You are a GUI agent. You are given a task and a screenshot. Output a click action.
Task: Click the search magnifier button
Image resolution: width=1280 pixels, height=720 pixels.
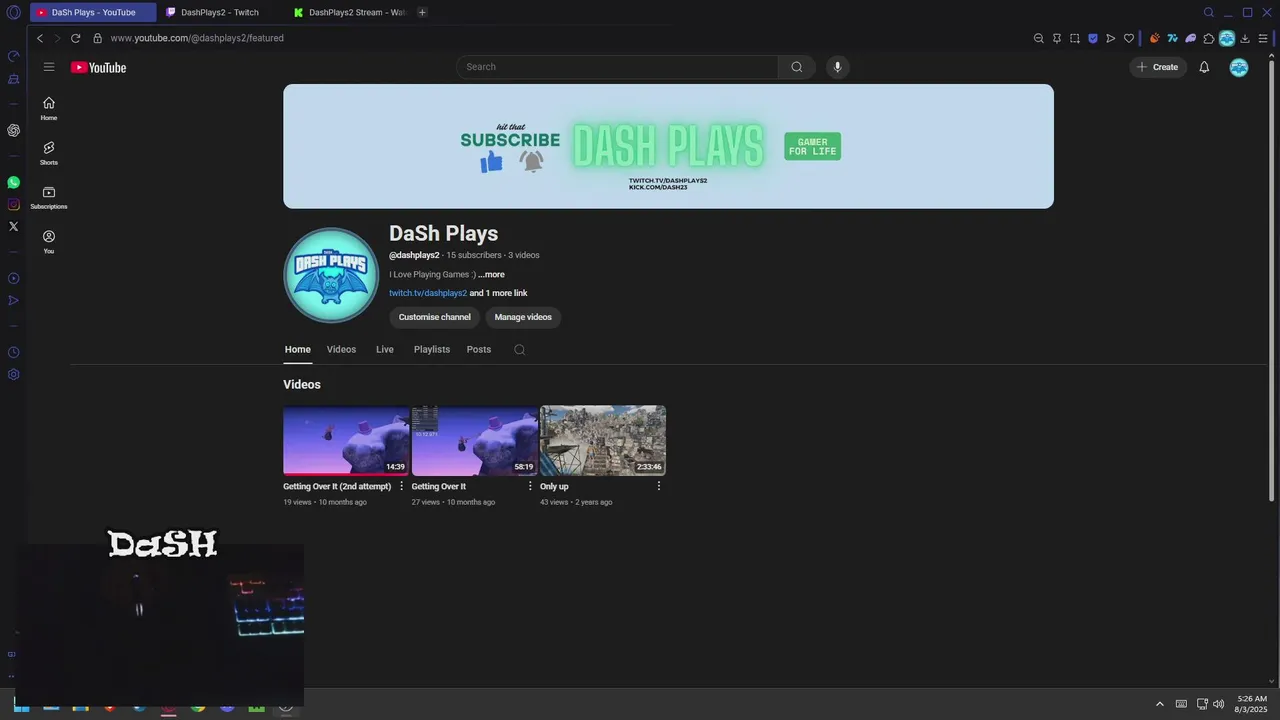coord(797,67)
